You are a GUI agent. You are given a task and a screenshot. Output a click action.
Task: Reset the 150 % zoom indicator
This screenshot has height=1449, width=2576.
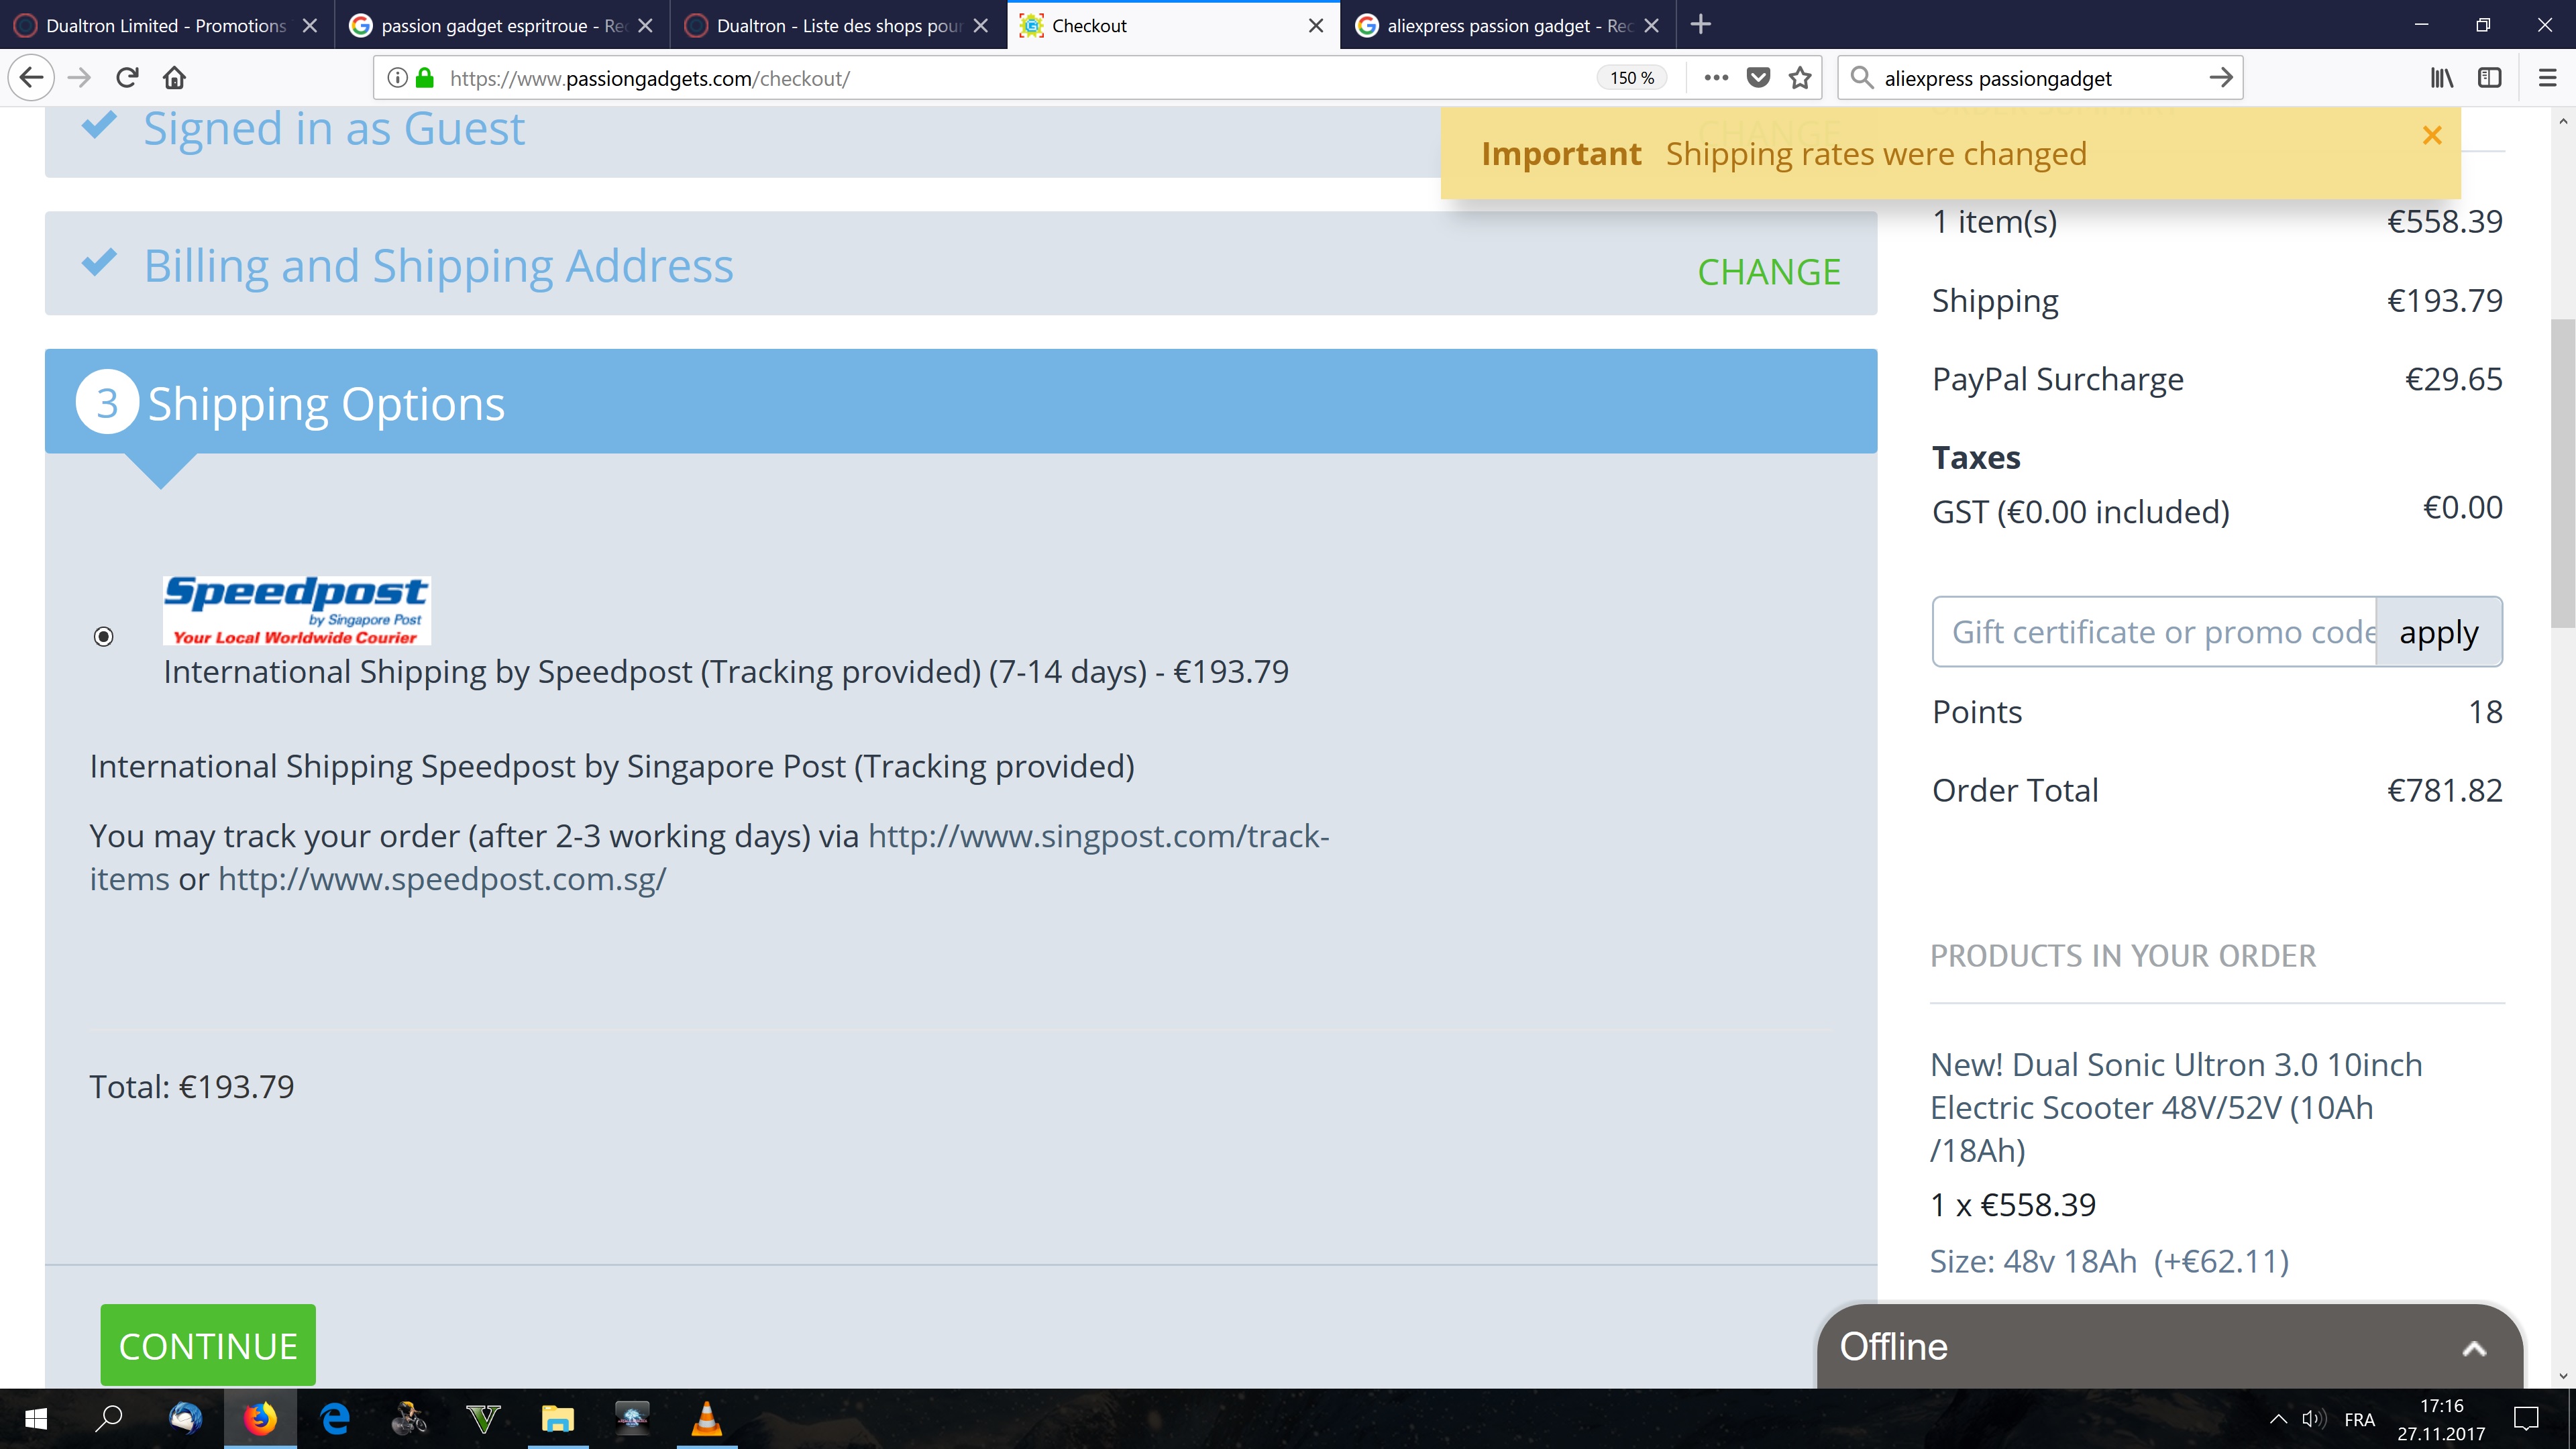[1632, 78]
